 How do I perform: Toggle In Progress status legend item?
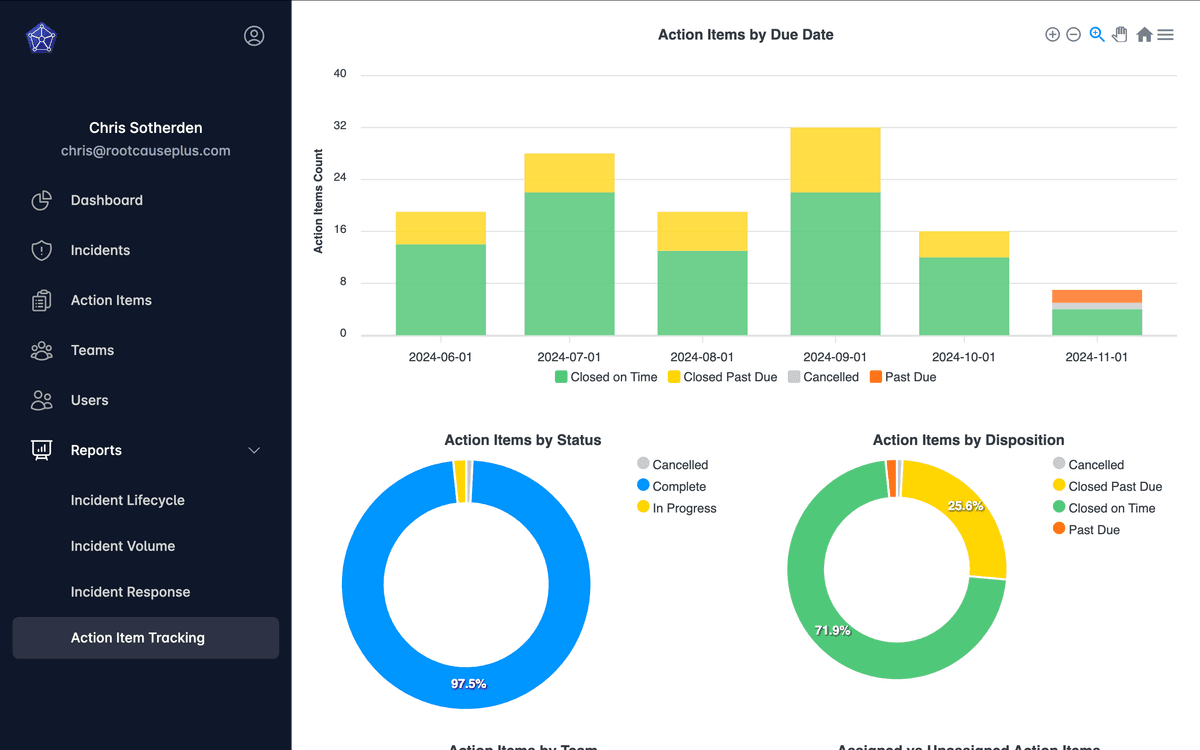coord(677,508)
